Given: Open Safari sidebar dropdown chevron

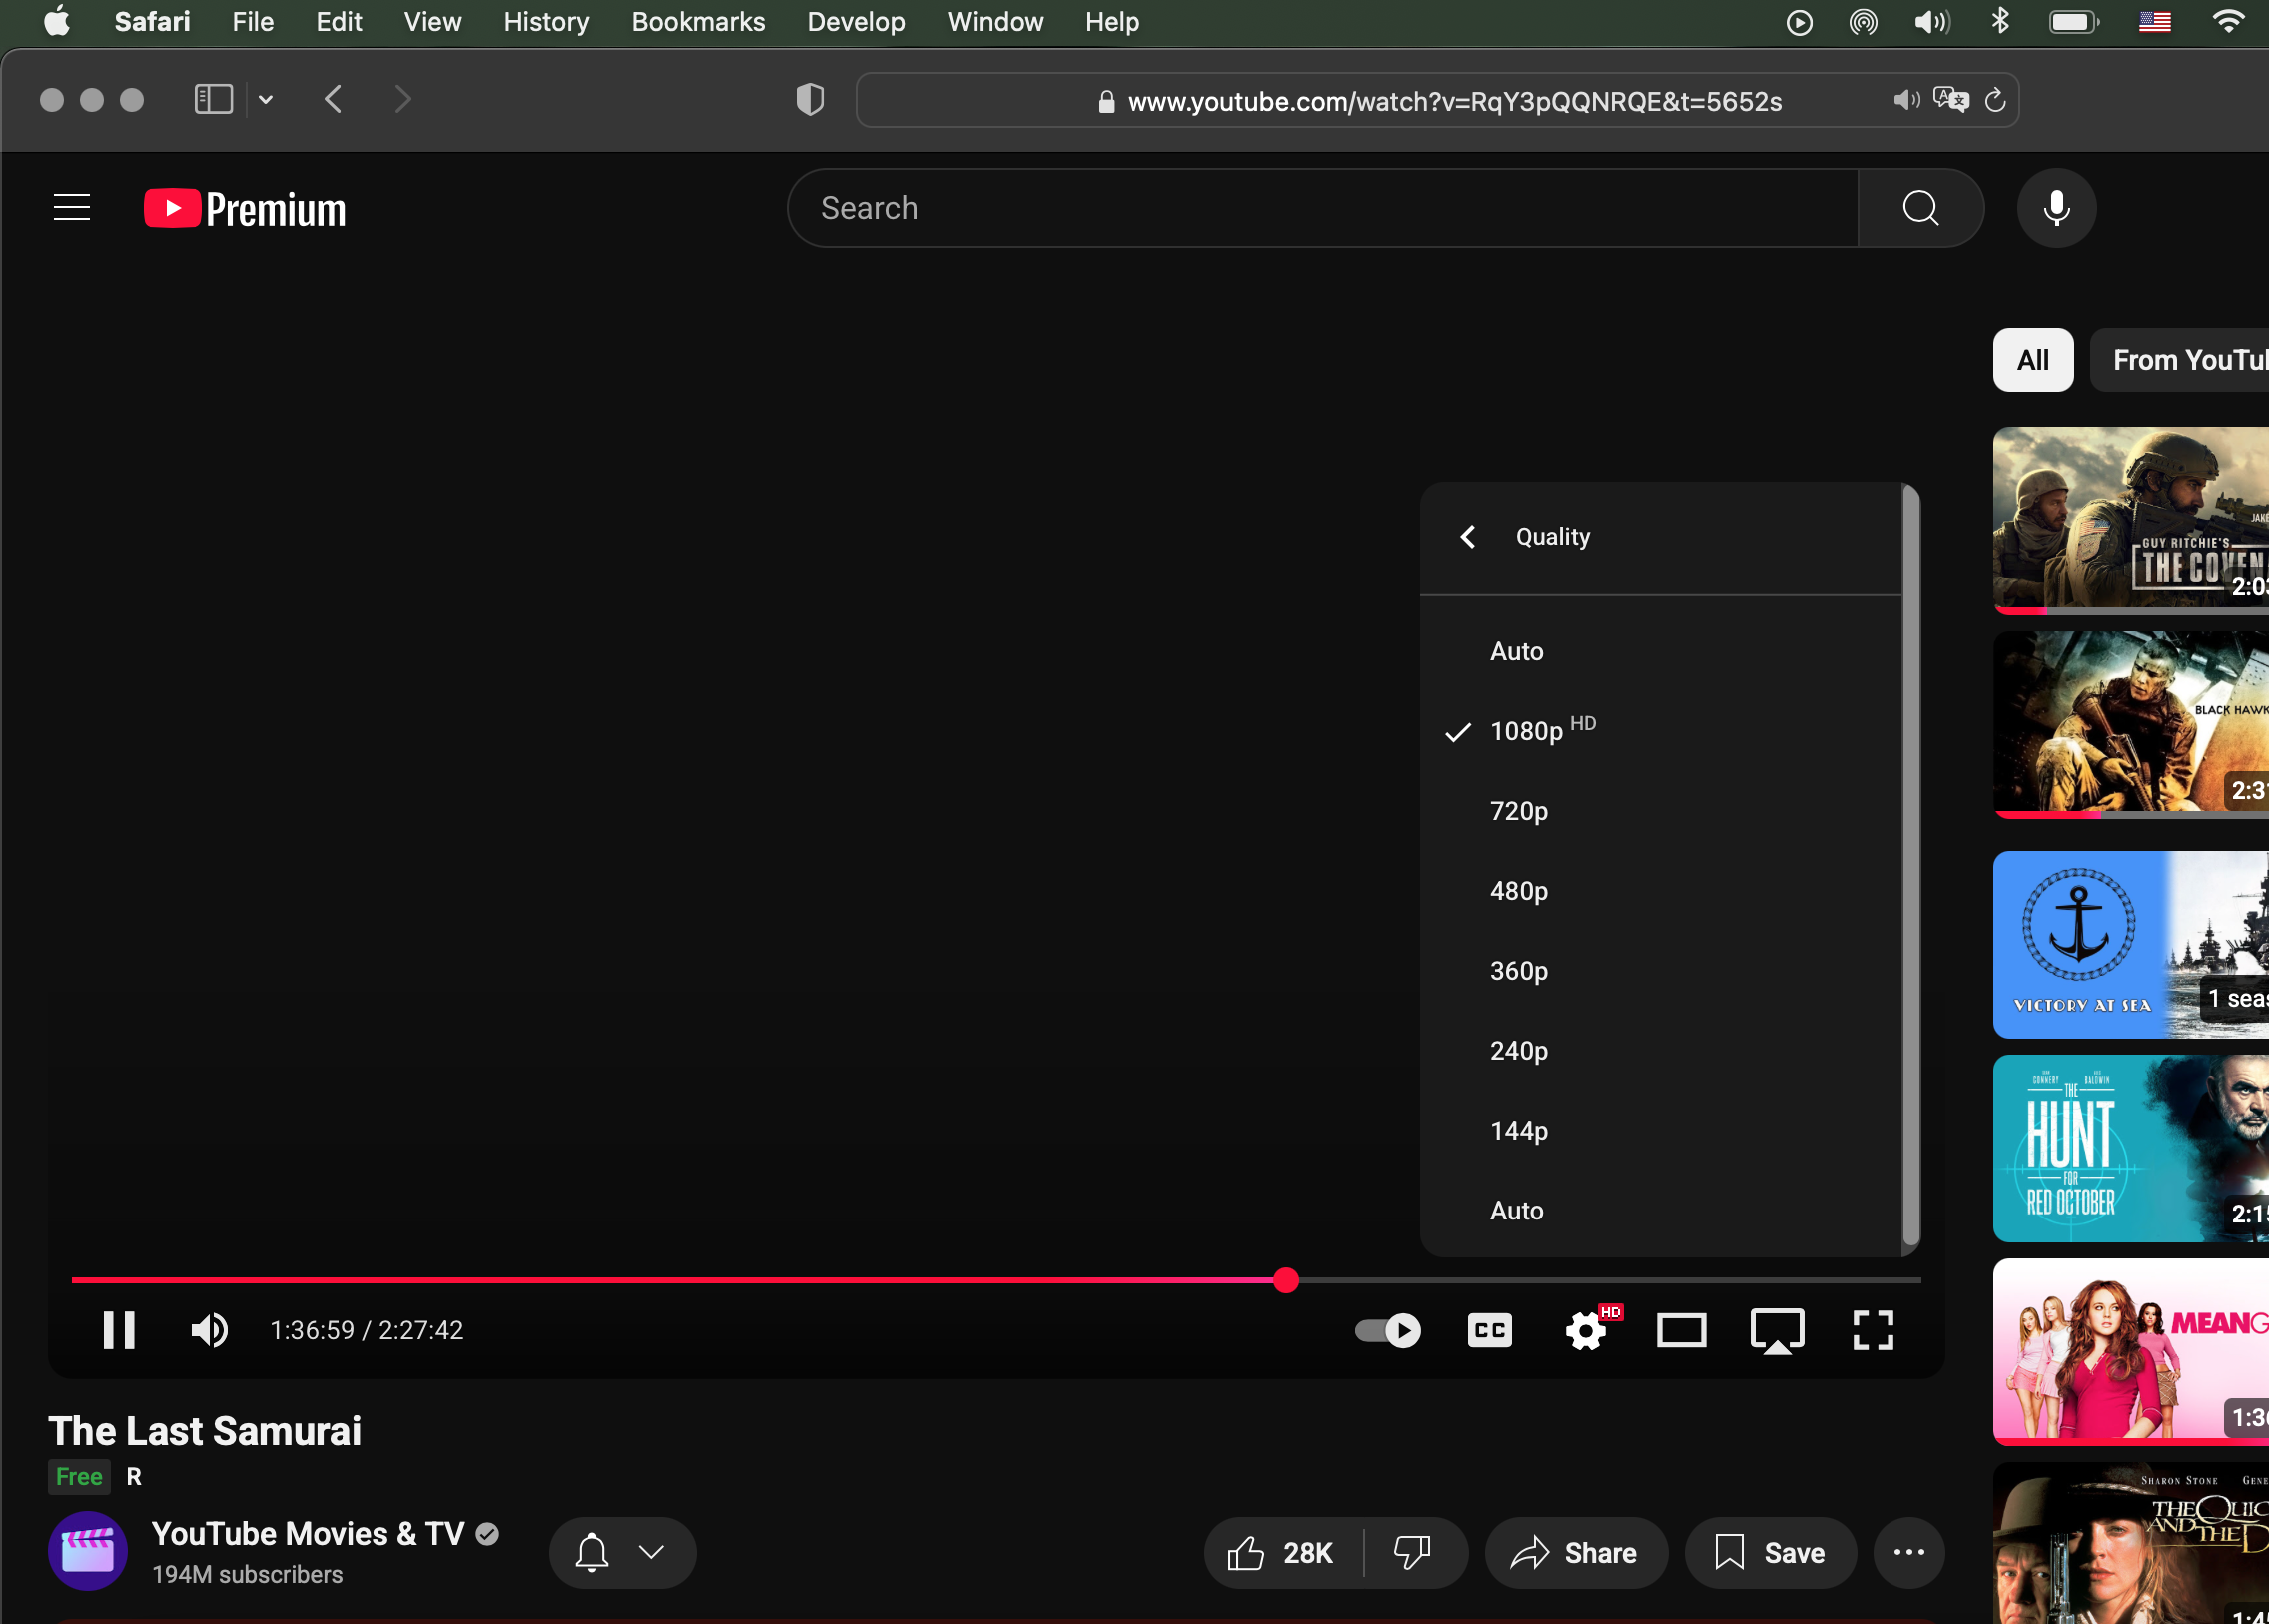Looking at the screenshot, I should click(x=265, y=100).
